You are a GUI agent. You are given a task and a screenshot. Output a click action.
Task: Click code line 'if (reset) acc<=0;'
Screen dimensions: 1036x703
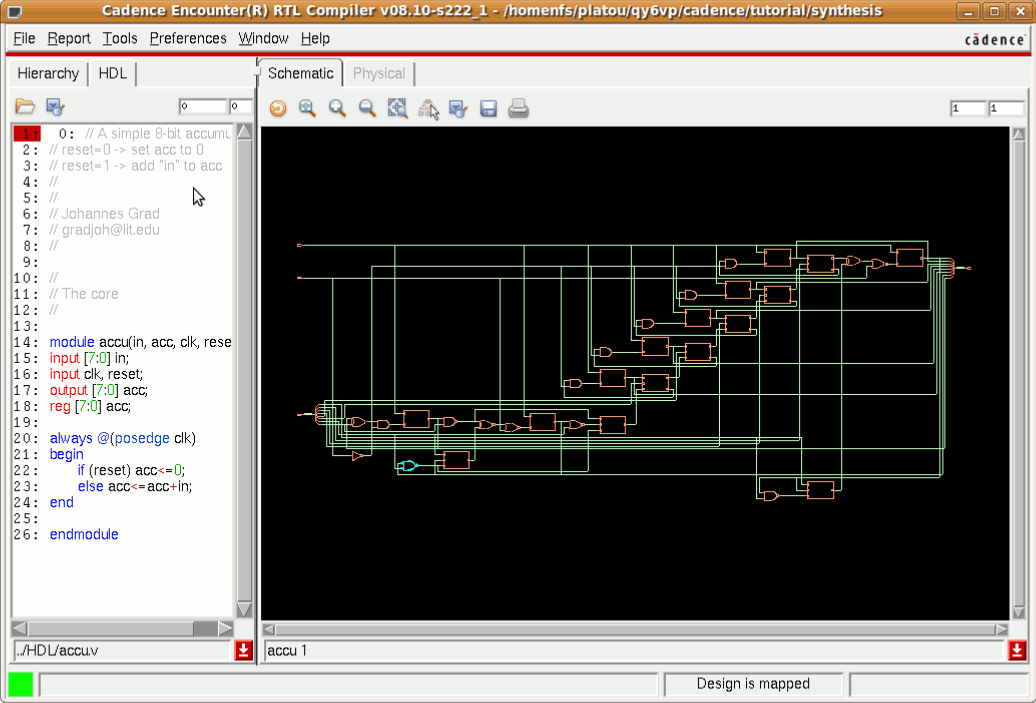(131, 470)
